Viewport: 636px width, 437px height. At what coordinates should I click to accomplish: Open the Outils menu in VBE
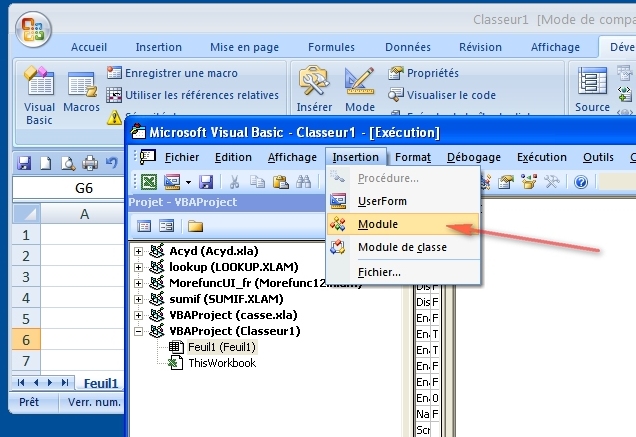(x=598, y=157)
